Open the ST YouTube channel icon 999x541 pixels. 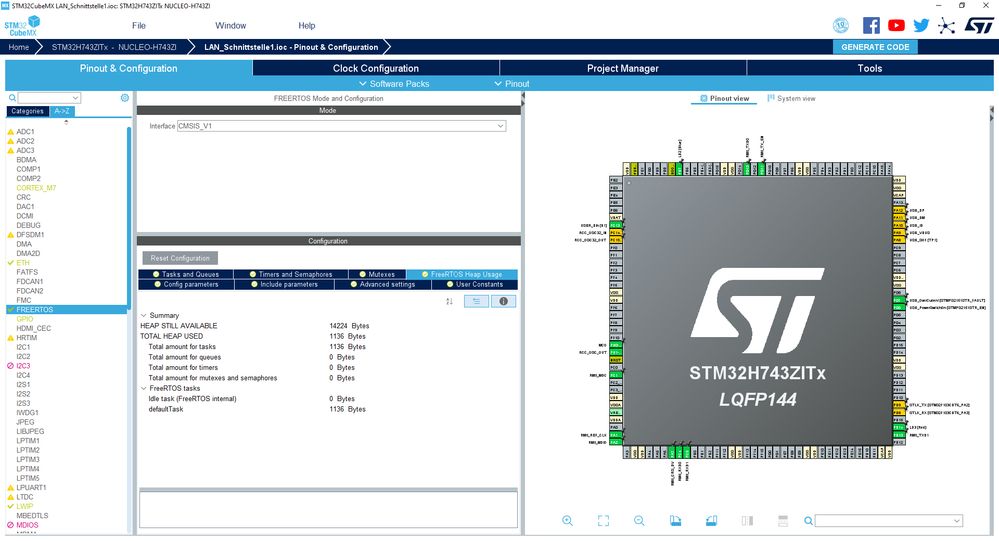point(896,25)
